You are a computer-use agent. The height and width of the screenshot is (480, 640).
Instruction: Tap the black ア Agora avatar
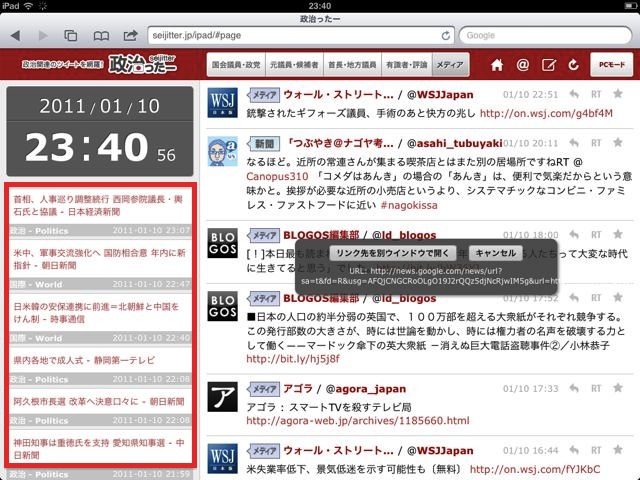222,397
